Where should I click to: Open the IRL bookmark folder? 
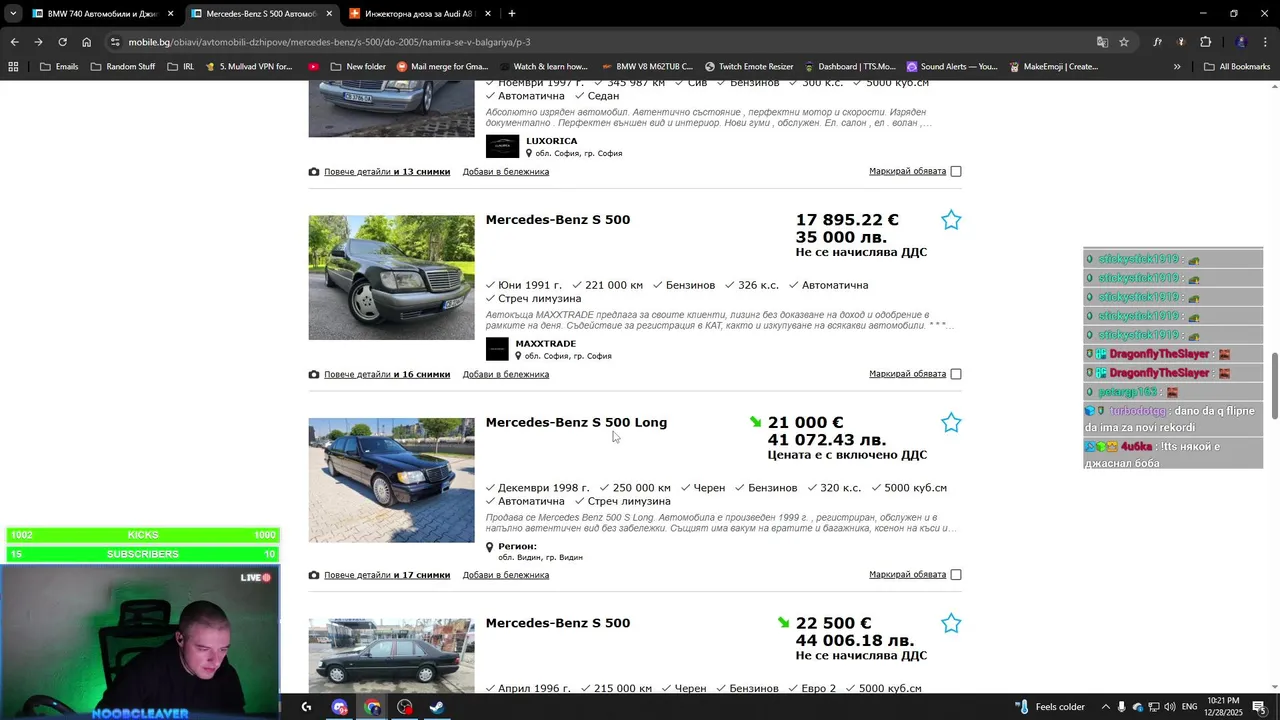(x=181, y=67)
